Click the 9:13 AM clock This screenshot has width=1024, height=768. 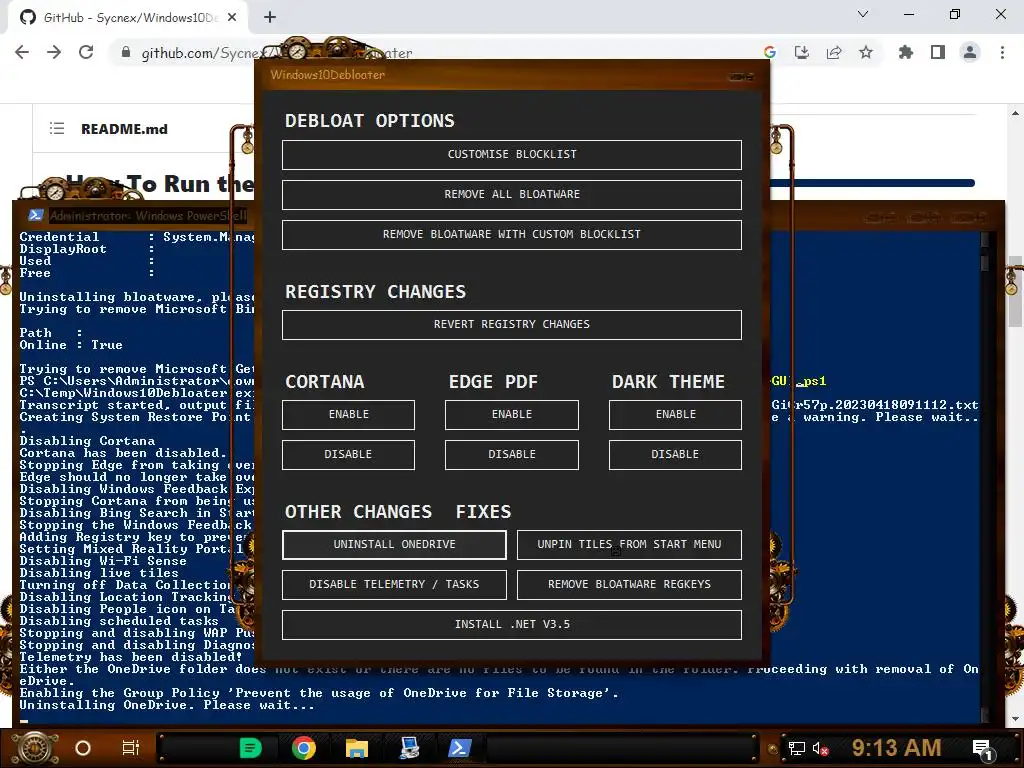click(897, 748)
